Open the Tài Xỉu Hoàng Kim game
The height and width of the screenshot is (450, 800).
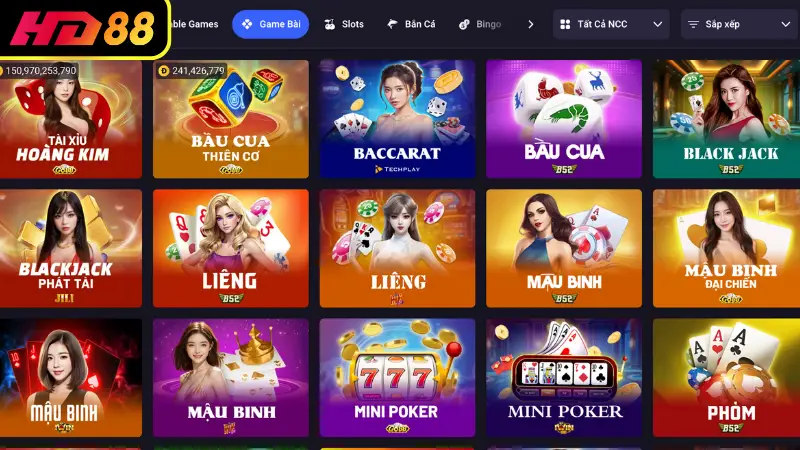point(71,119)
